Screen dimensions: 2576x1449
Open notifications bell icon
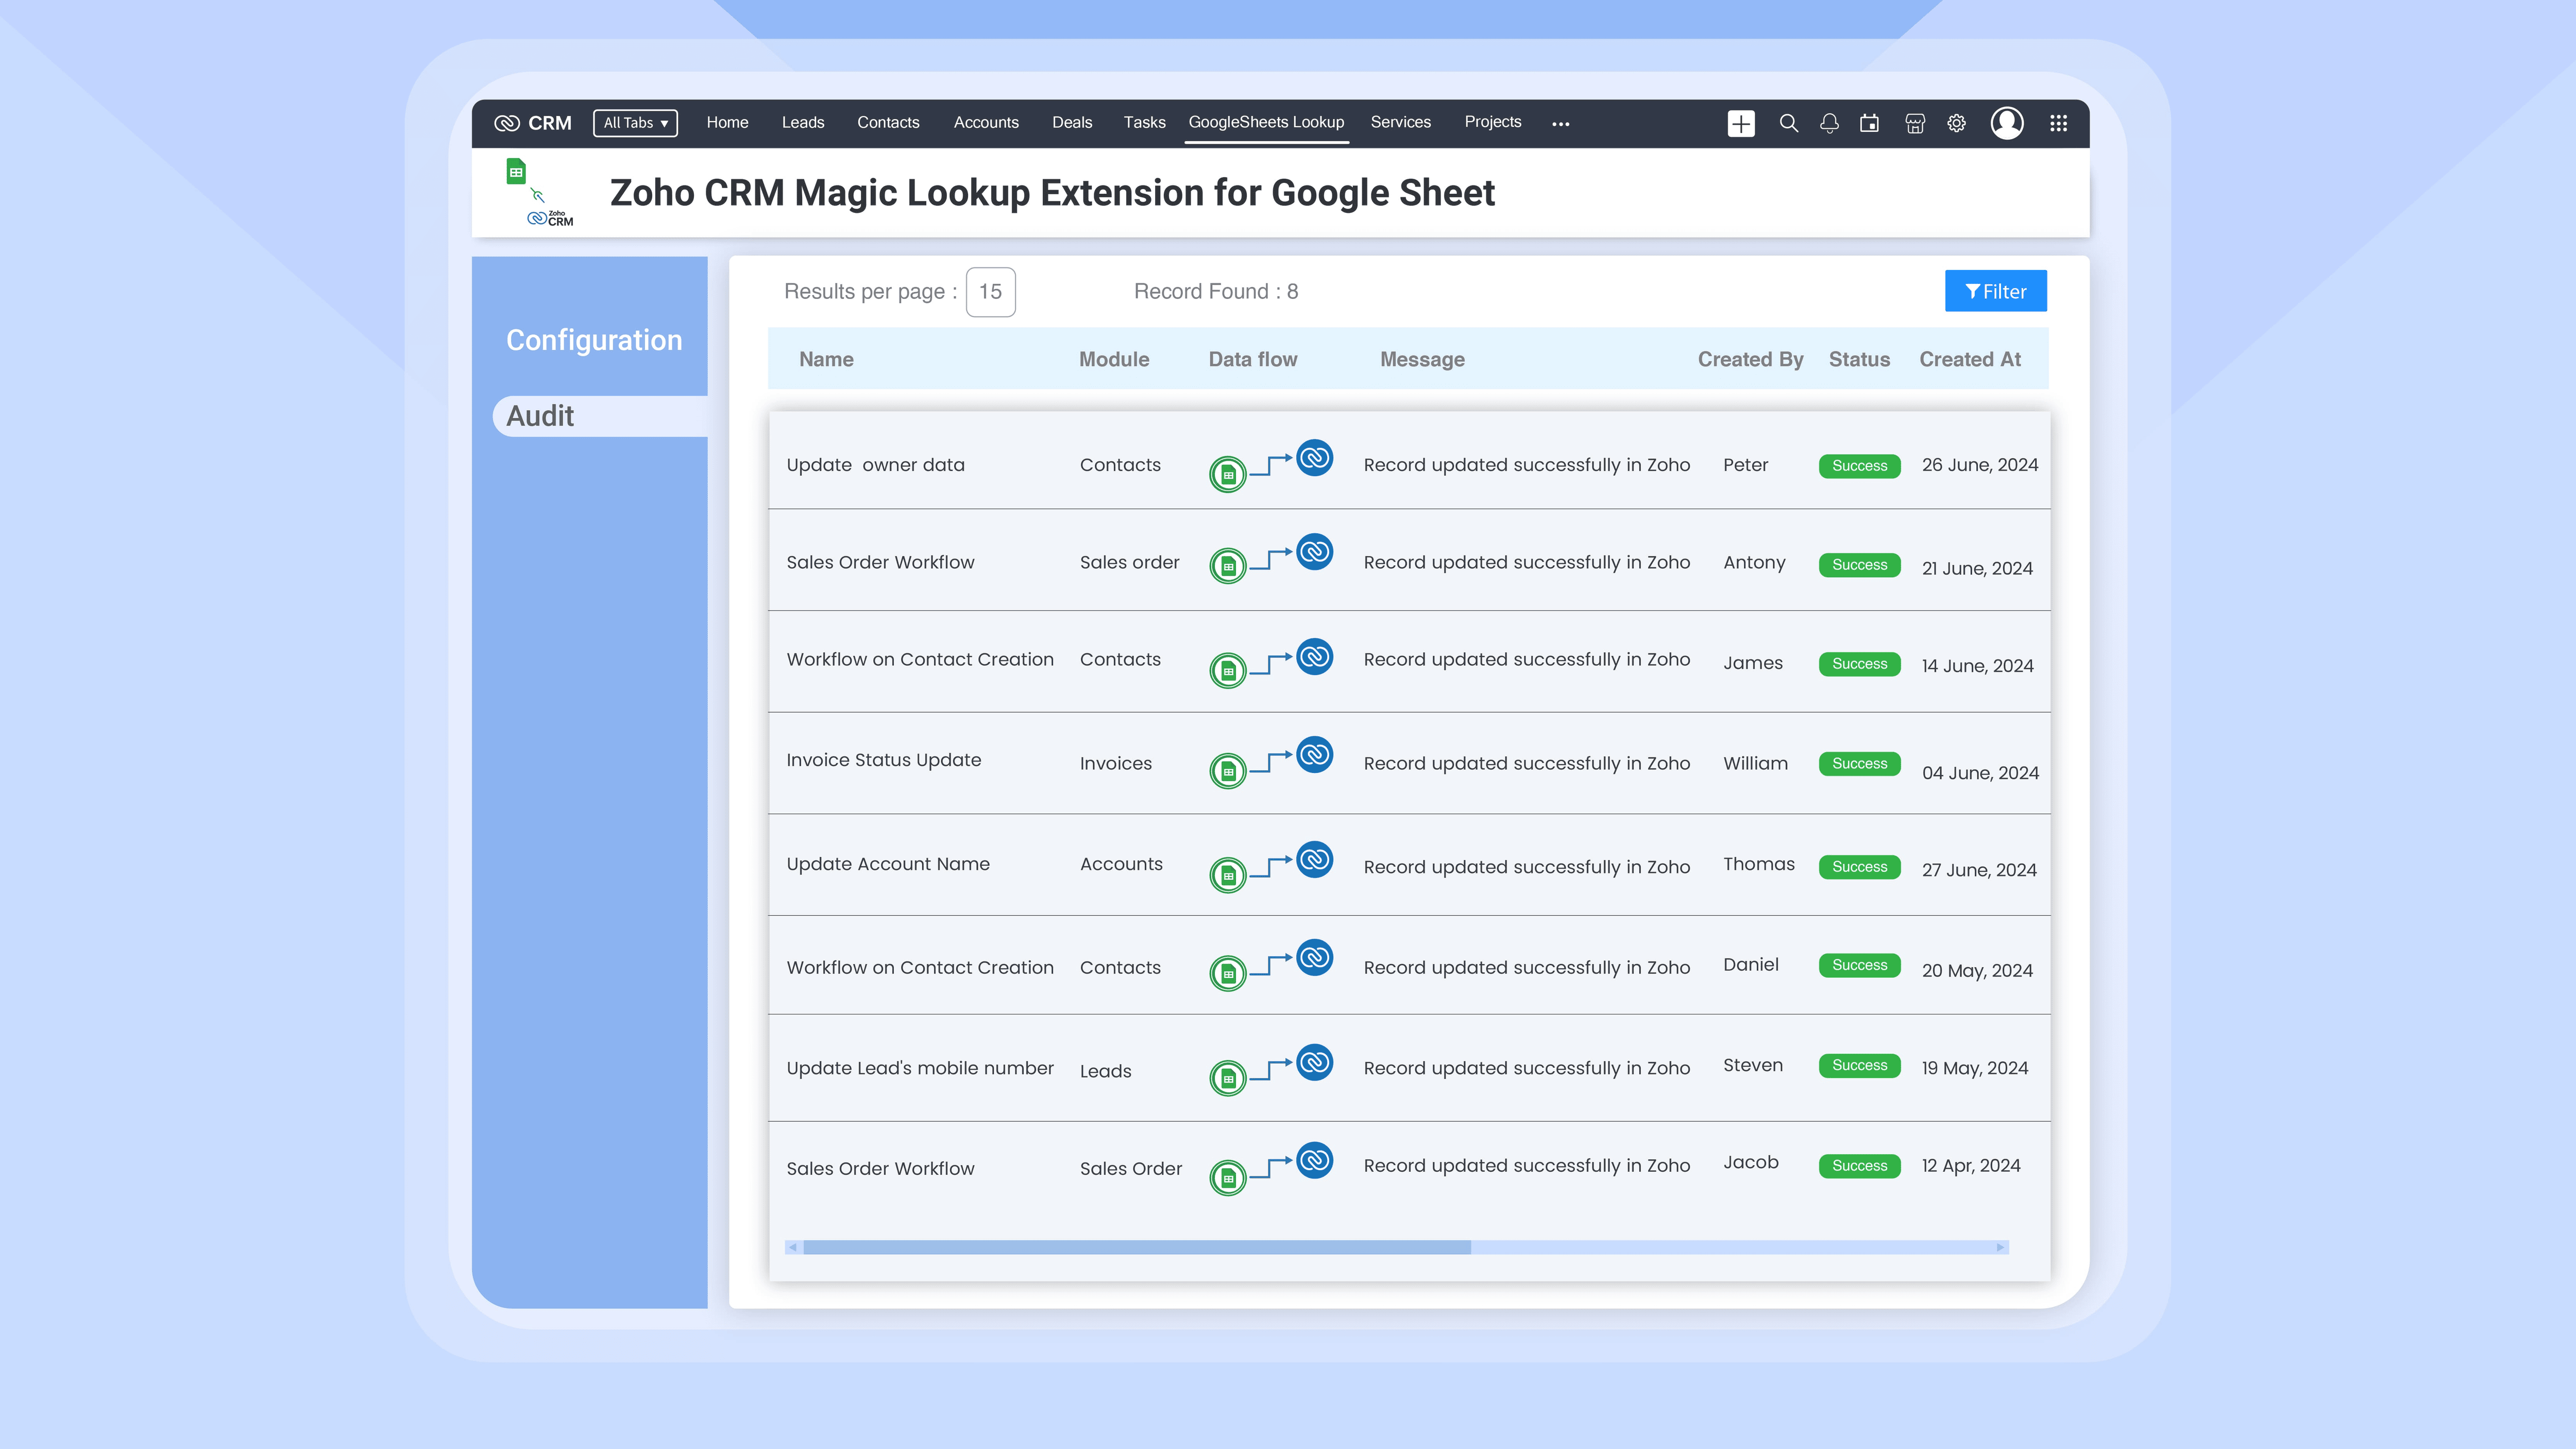[1829, 123]
